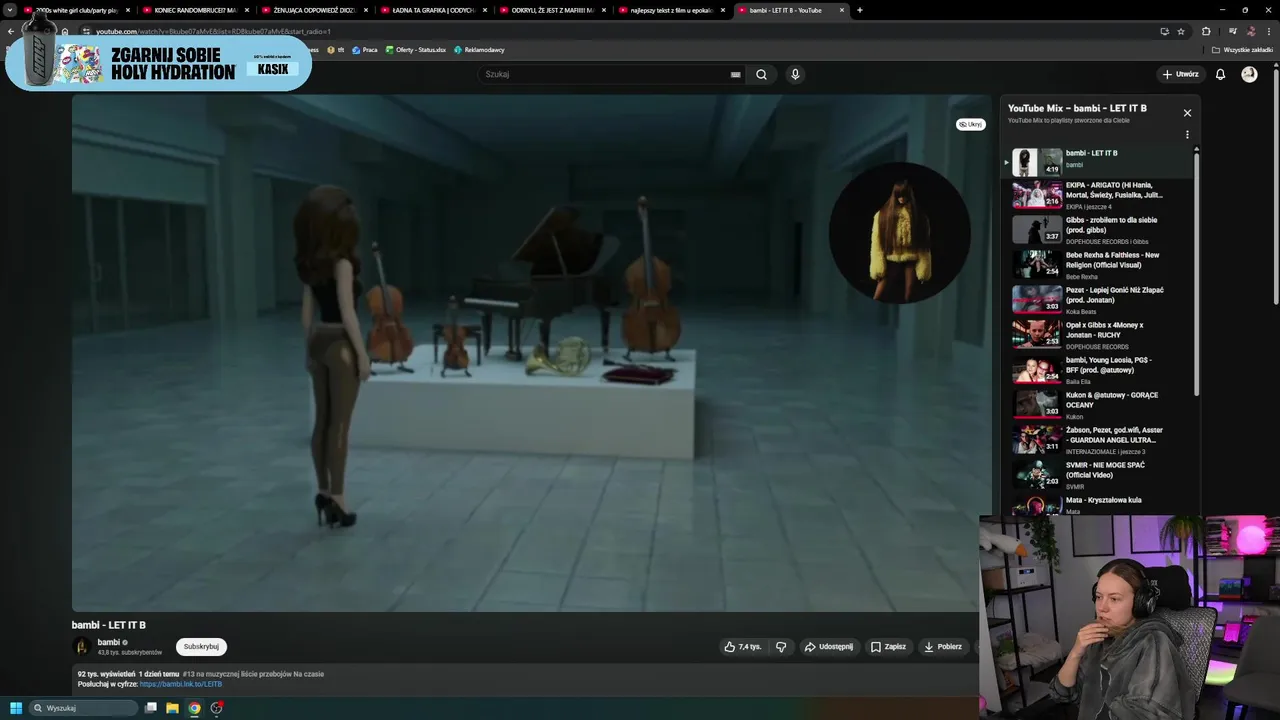Switch to the ODKRYLI ŻE JEST Z MAFII tab
The width and height of the screenshot is (1280, 720).
coord(552,10)
